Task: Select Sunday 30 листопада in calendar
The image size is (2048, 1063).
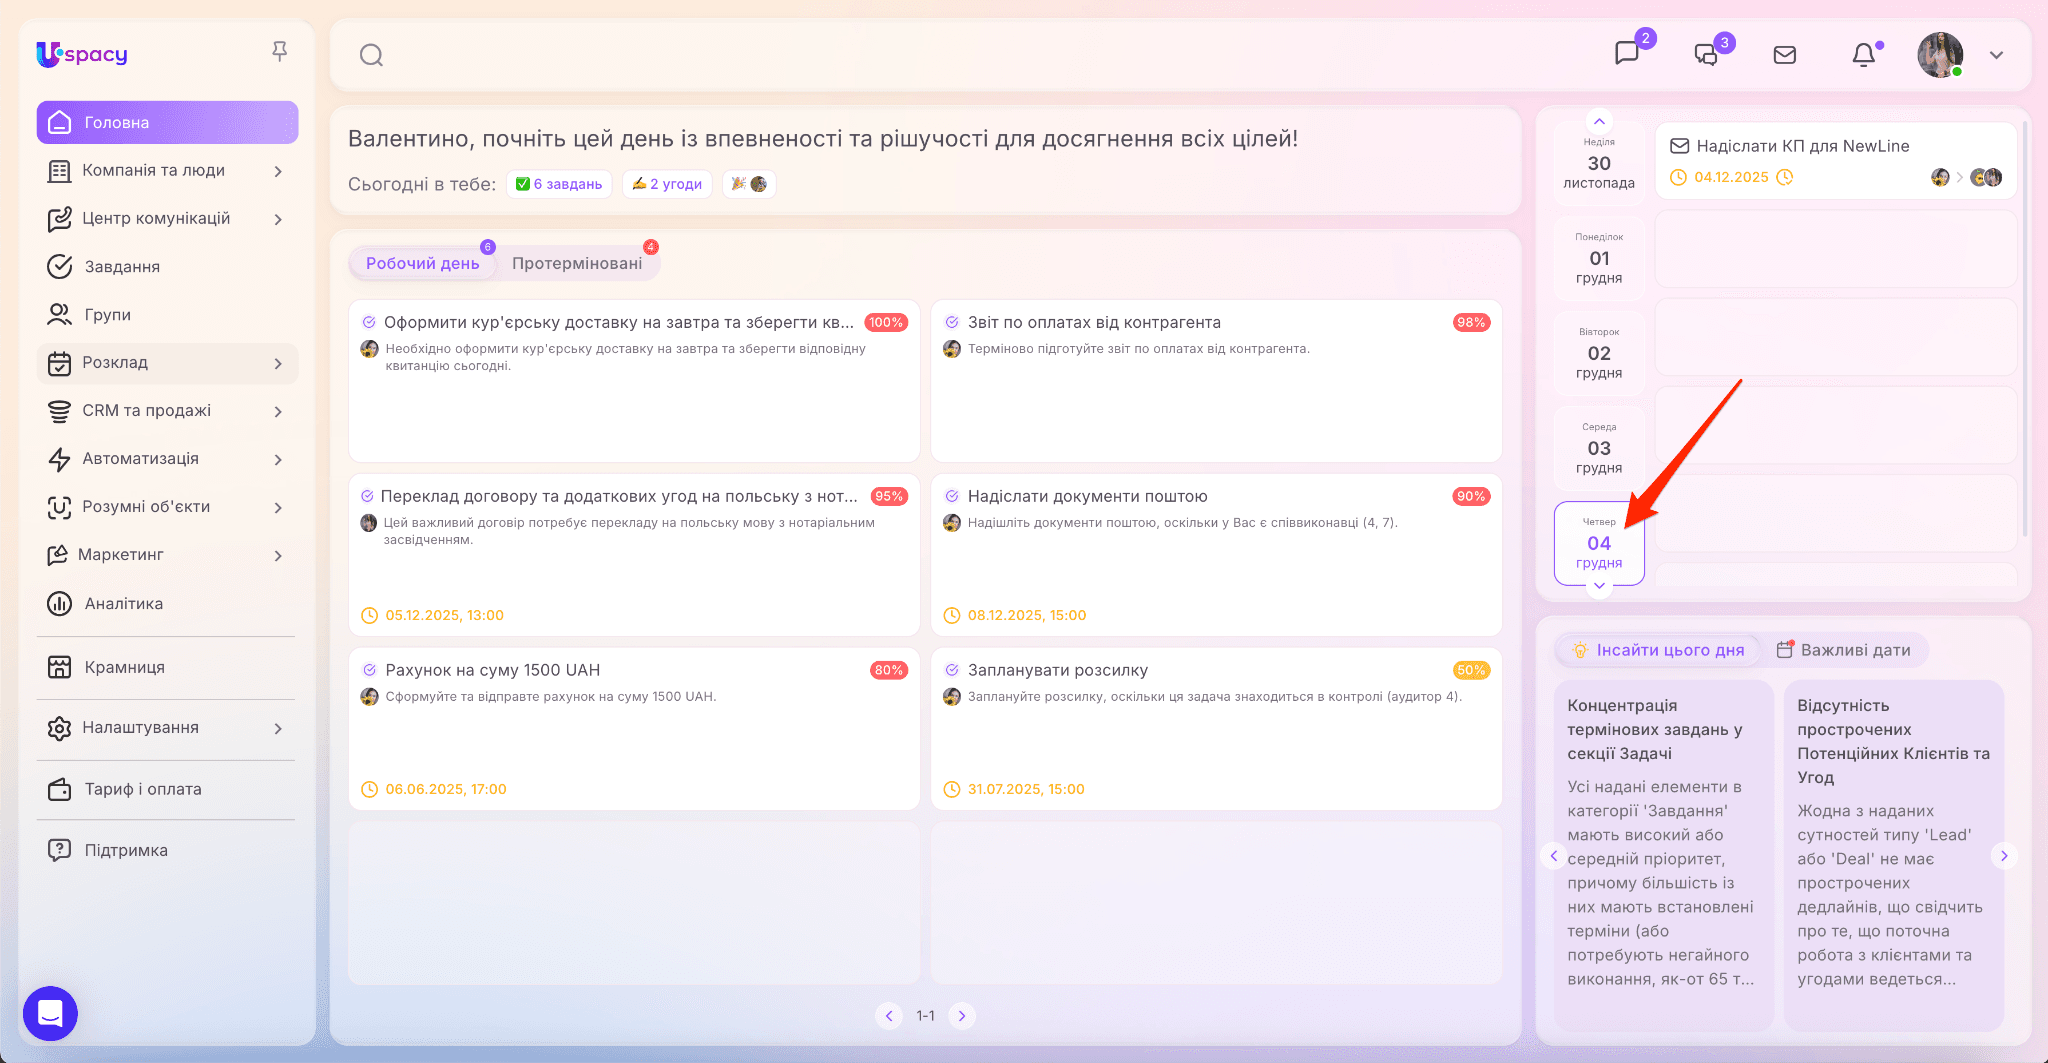Action: point(1599,162)
